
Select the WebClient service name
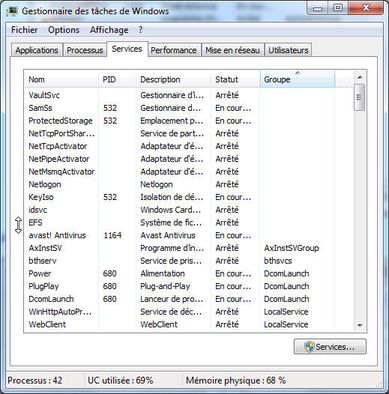pyautogui.click(x=47, y=324)
